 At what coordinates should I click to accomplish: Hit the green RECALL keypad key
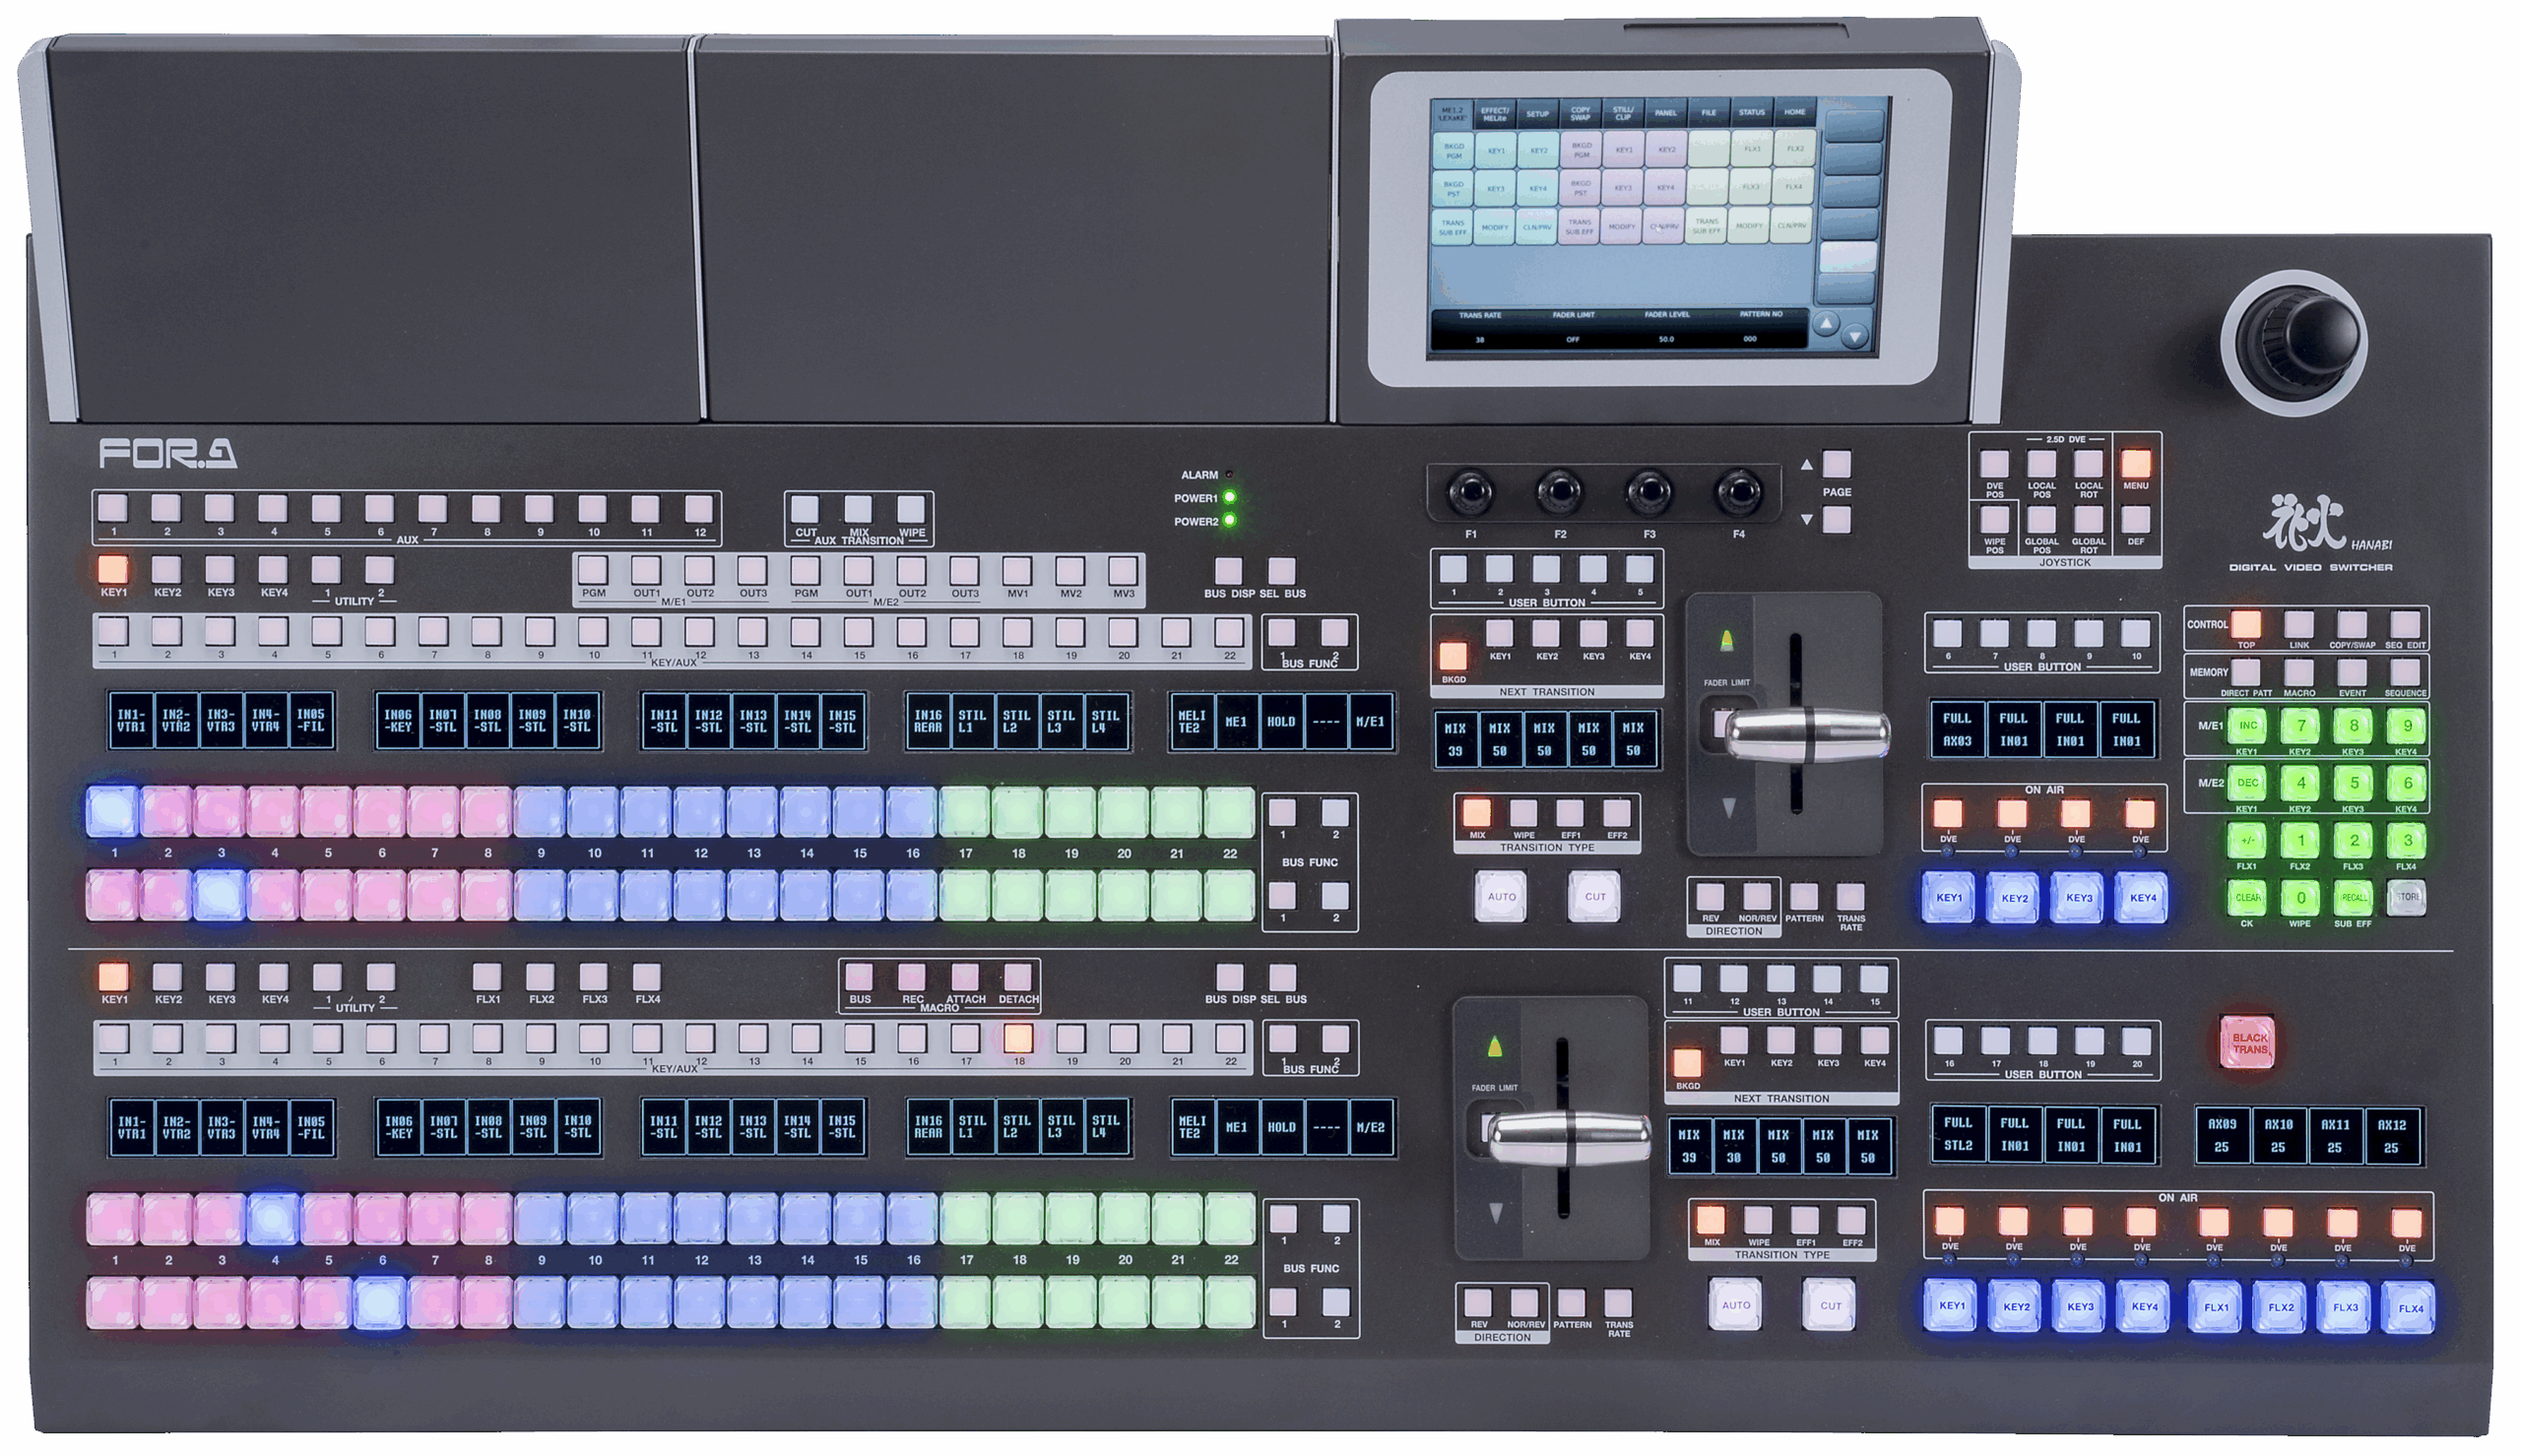(x=2353, y=897)
